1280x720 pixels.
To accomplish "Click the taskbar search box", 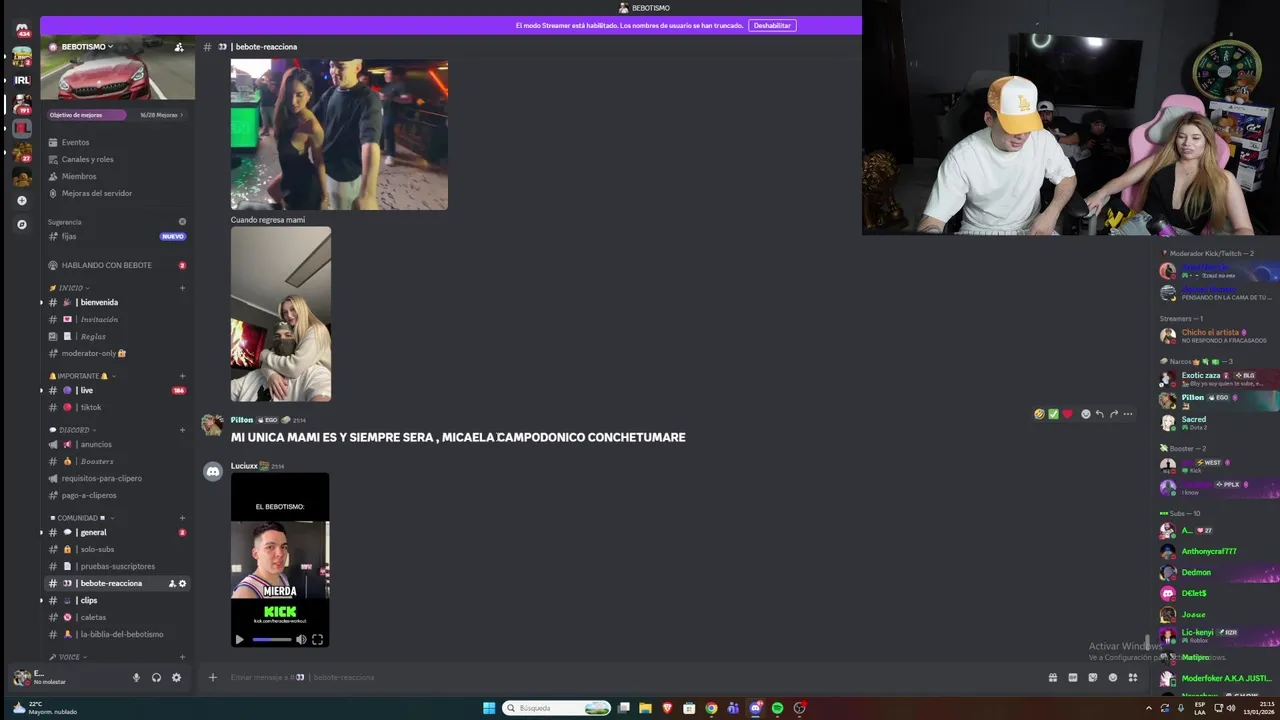I will pyautogui.click(x=557, y=708).
